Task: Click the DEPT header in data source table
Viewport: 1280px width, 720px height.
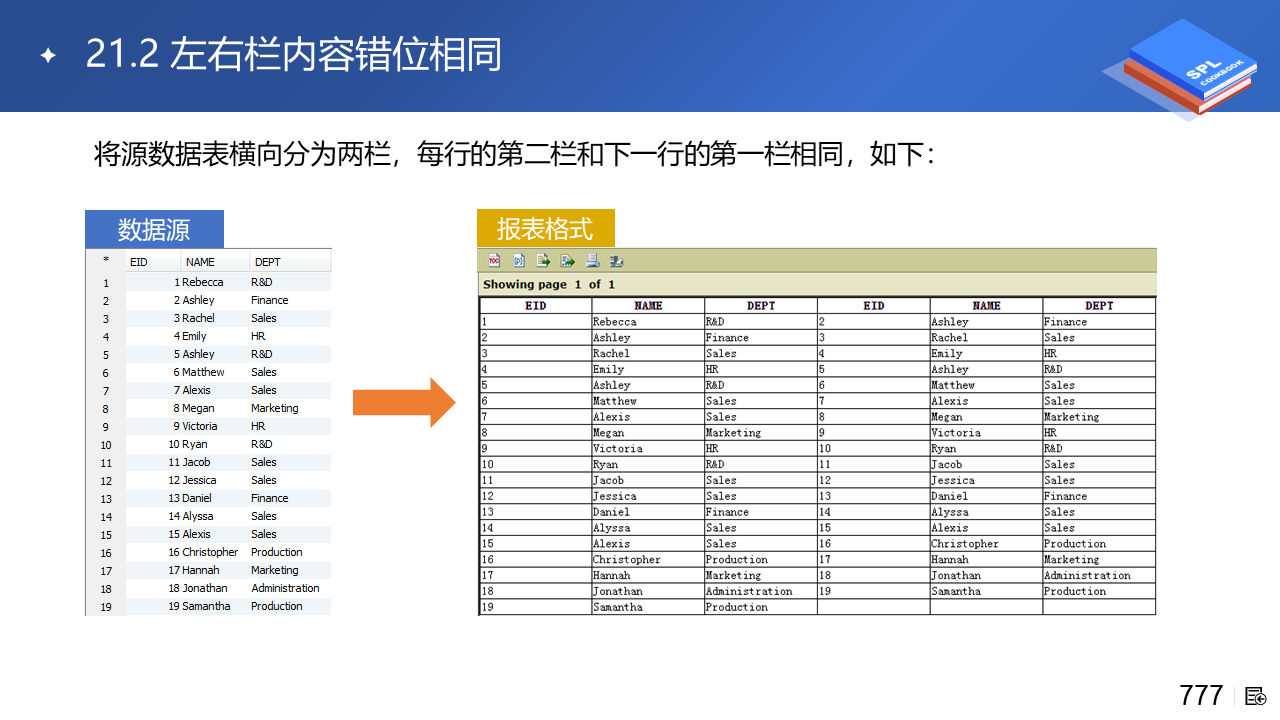Action: click(268, 262)
